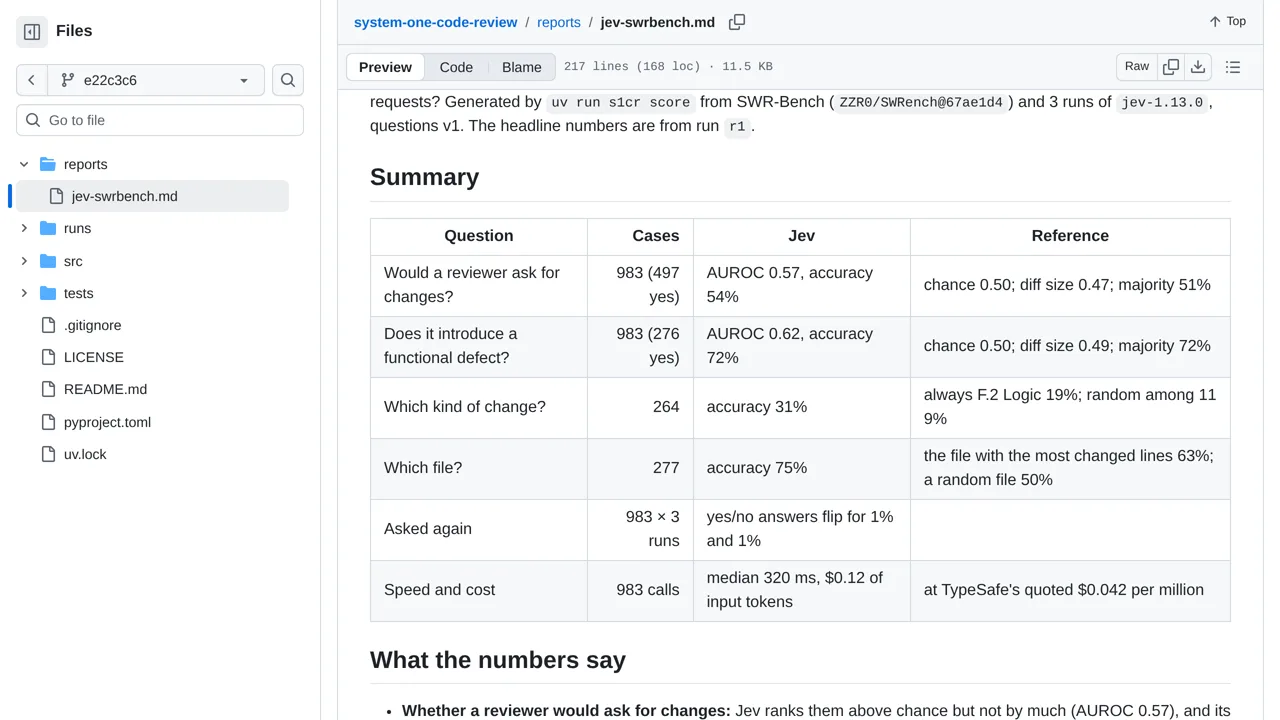Viewport: 1280px width, 720px height.
Task: Collapse the file tree sidebar icon
Action: pos(32,32)
